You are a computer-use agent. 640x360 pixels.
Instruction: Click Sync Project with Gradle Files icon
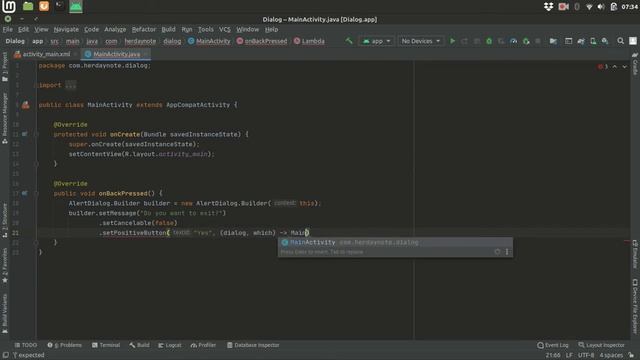[x=581, y=41]
